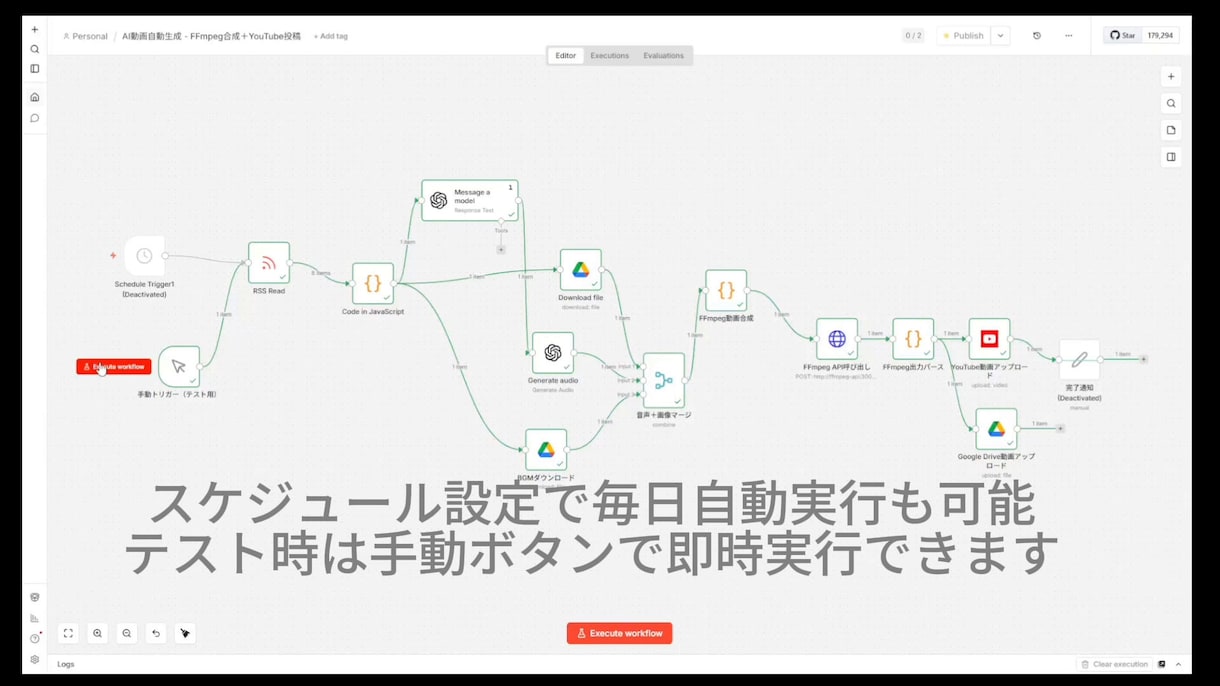
Task: Open the three-dot more options menu
Action: point(1068,36)
